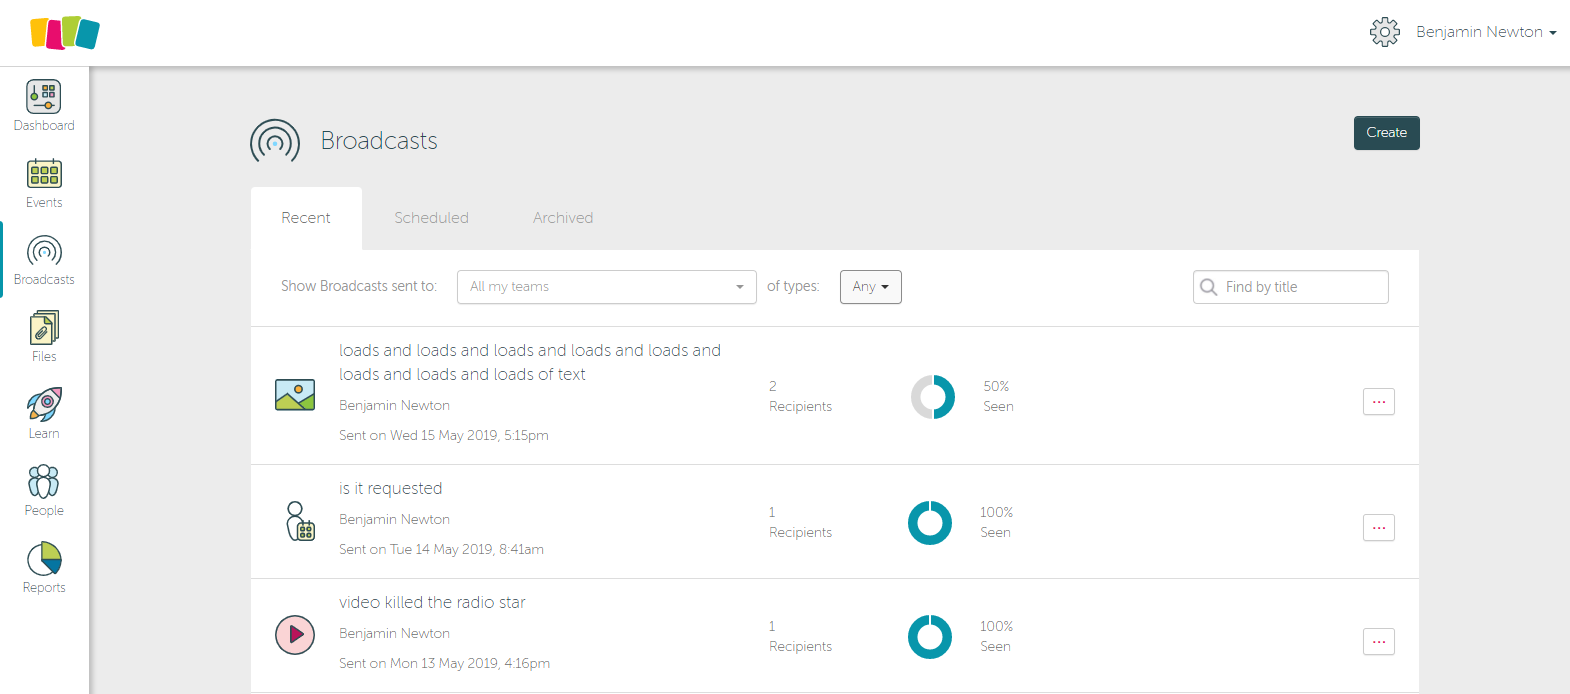Image resolution: width=1570 pixels, height=694 pixels.
Task: Click the 'Broadcasts' page heading
Action: click(x=379, y=141)
